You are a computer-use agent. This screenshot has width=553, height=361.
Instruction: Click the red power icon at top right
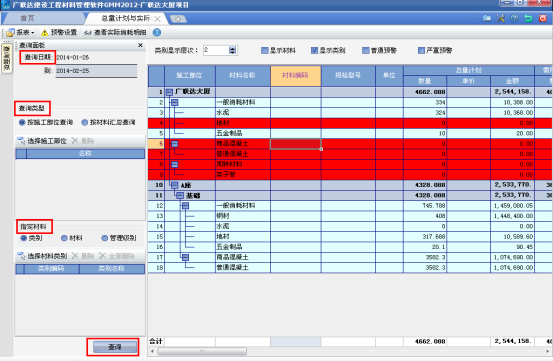(x=542, y=18)
